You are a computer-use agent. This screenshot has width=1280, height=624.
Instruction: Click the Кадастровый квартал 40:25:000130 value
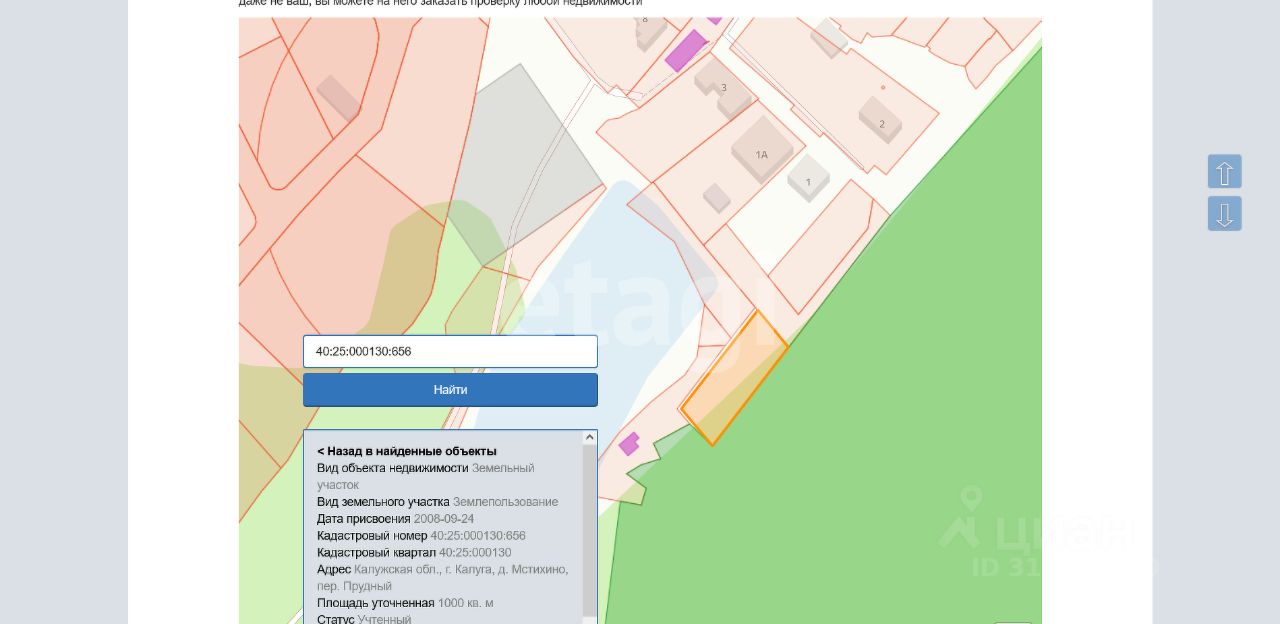point(475,553)
